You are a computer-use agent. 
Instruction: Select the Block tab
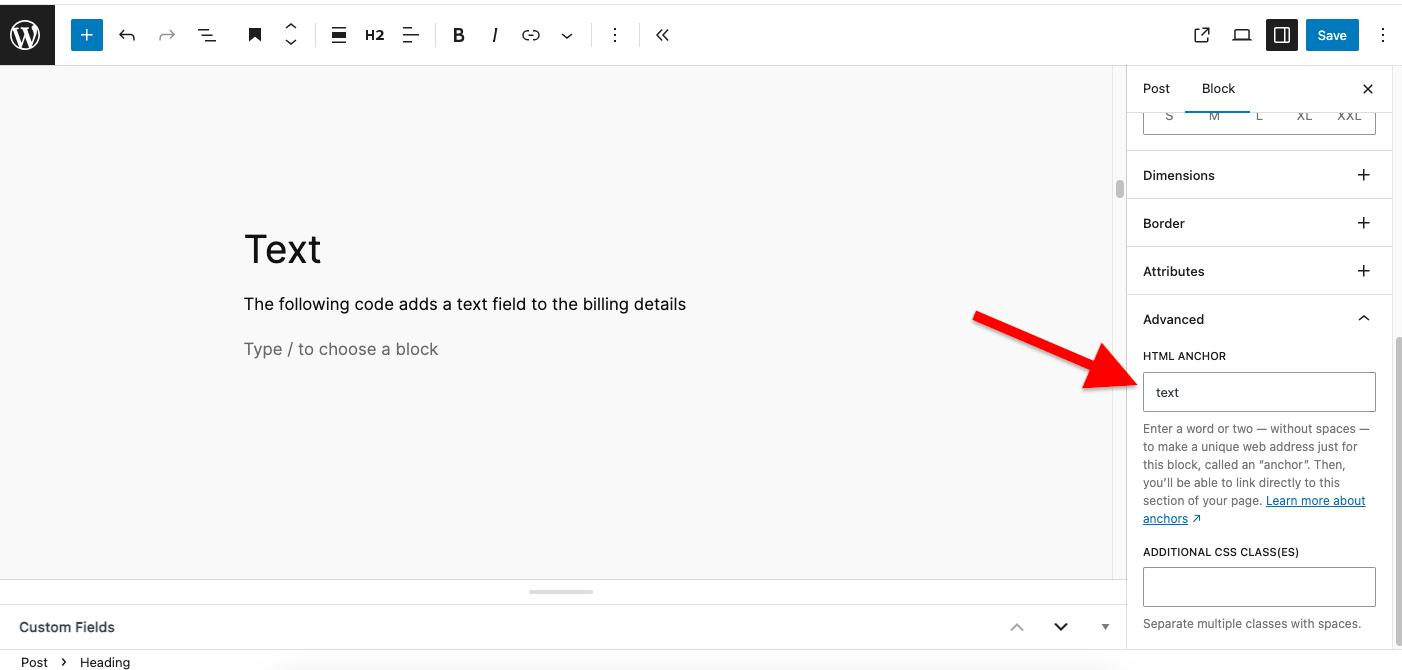point(1218,89)
